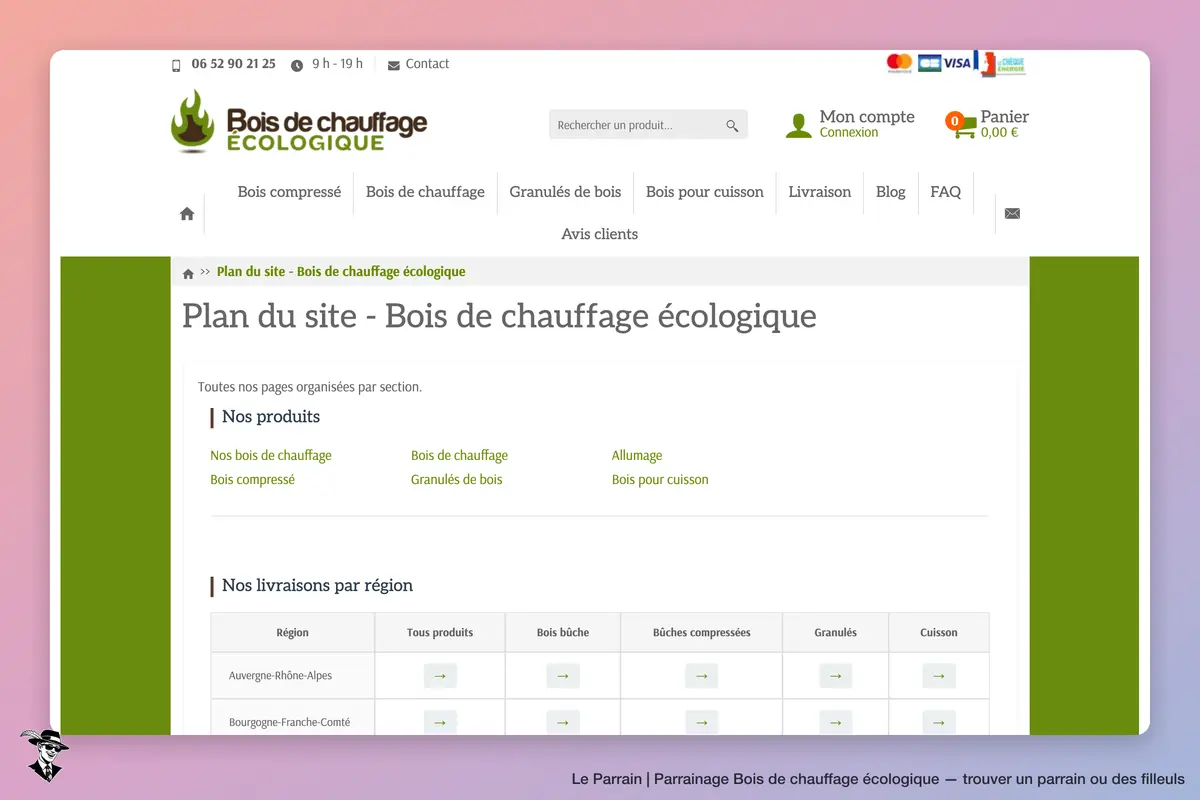Click the home icon in navigation bar

pyautogui.click(x=187, y=213)
